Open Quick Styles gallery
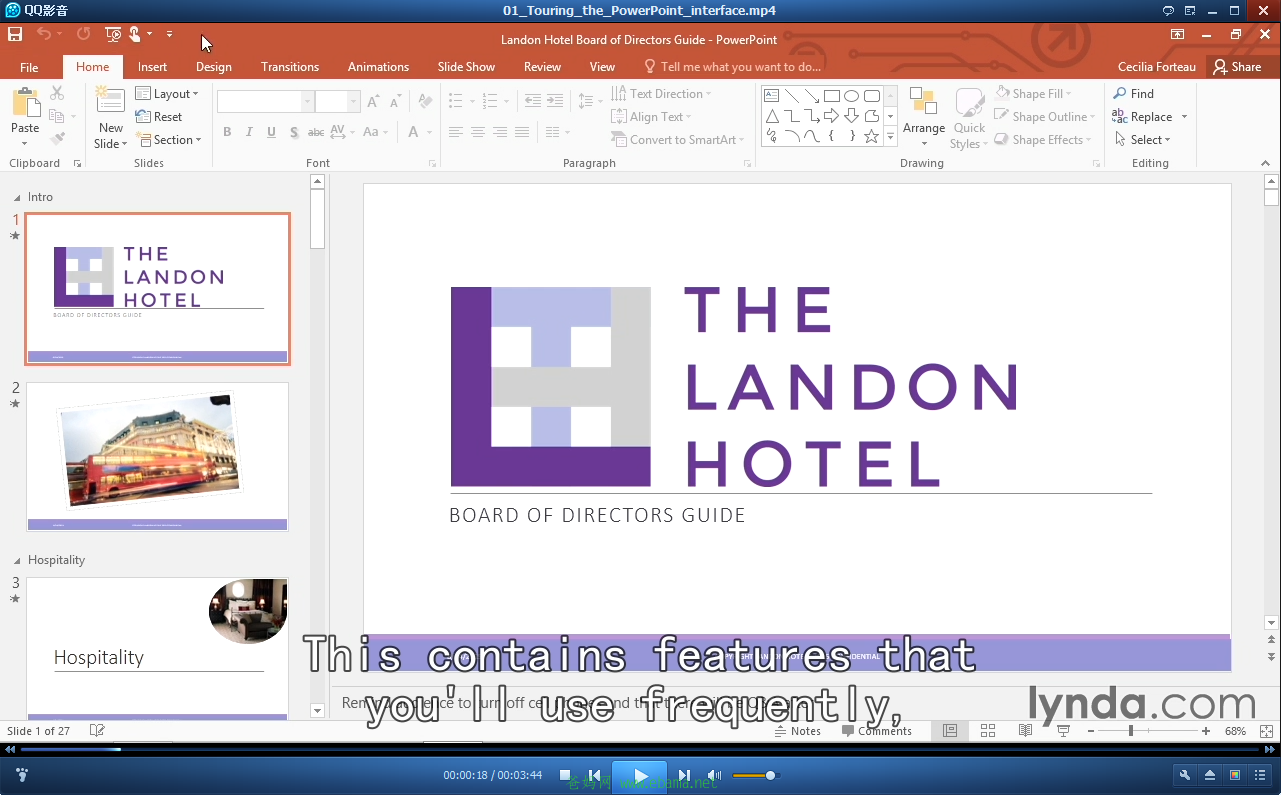The width and height of the screenshot is (1281, 795). point(969,118)
